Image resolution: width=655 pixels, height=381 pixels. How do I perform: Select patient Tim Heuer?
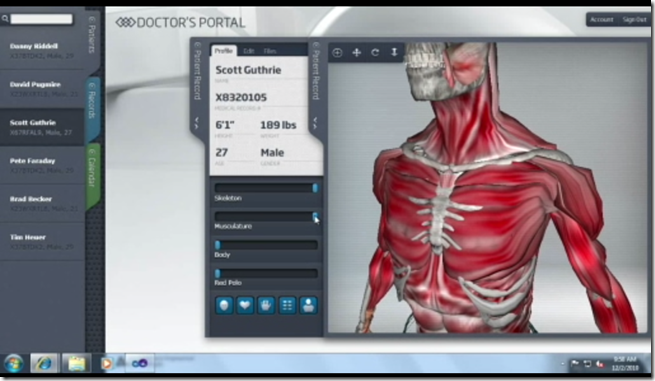pyautogui.click(x=42, y=241)
